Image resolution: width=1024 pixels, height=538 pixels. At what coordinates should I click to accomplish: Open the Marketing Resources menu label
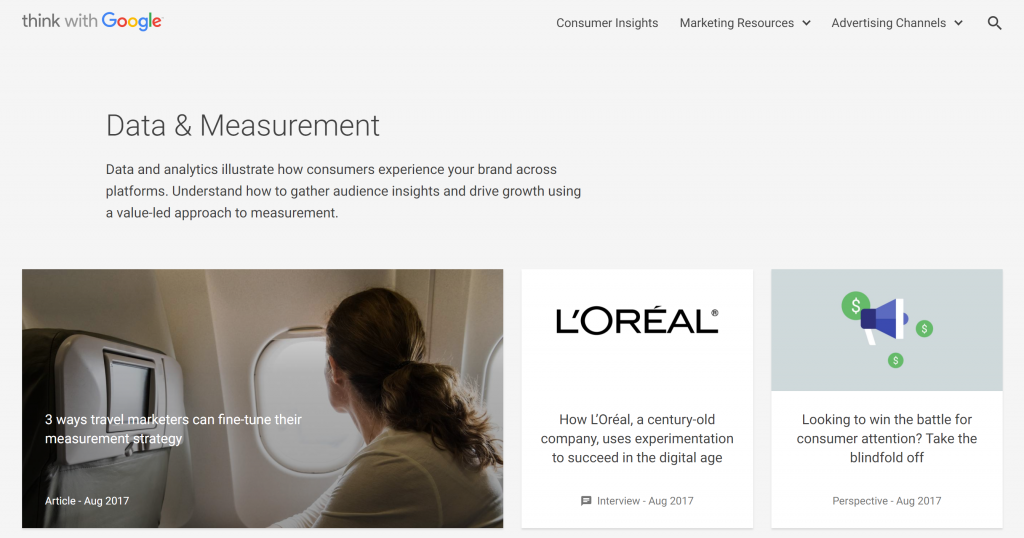click(x=737, y=23)
